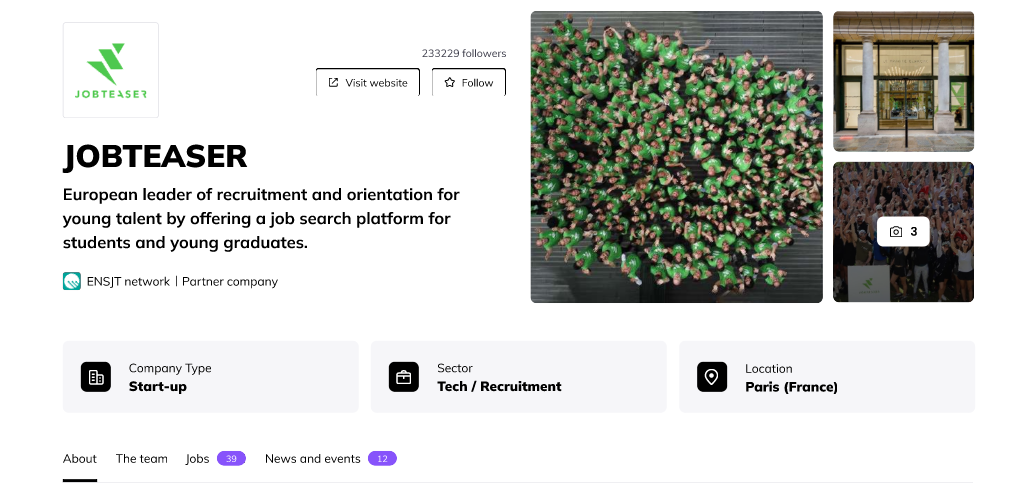Open the News and events tab
This screenshot has width=1033, height=487.
(331, 459)
